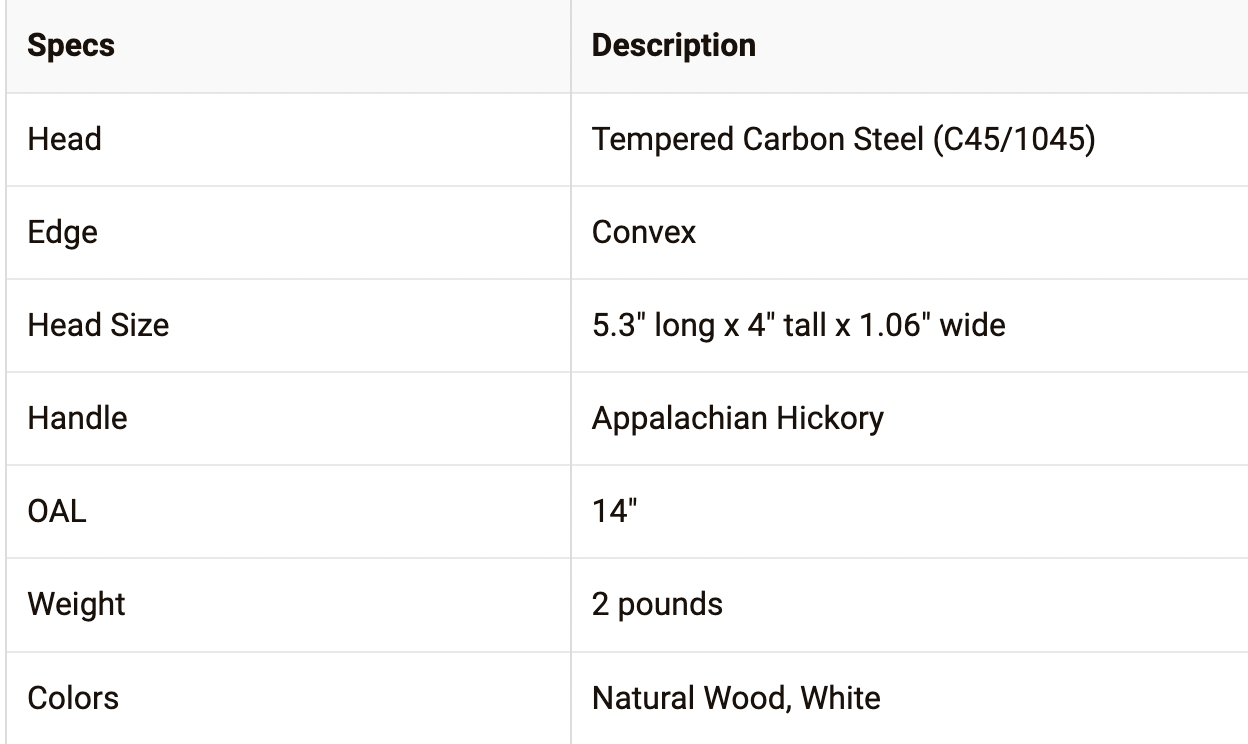Click the word White in Colors row
1248x744 pixels.
click(x=840, y=697)
